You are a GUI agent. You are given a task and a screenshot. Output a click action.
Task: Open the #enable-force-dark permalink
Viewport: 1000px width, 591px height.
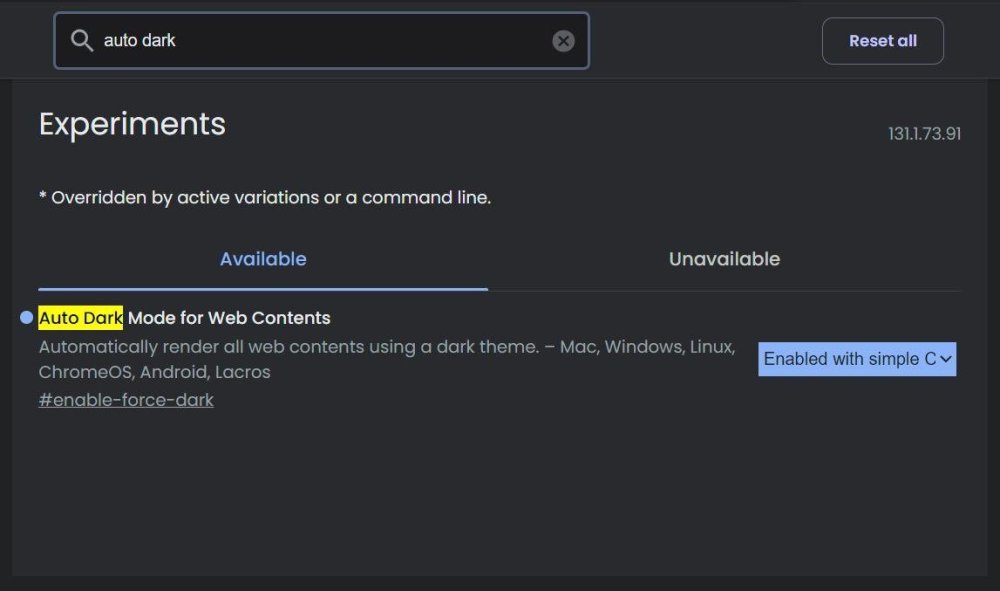tap(125, 399)
